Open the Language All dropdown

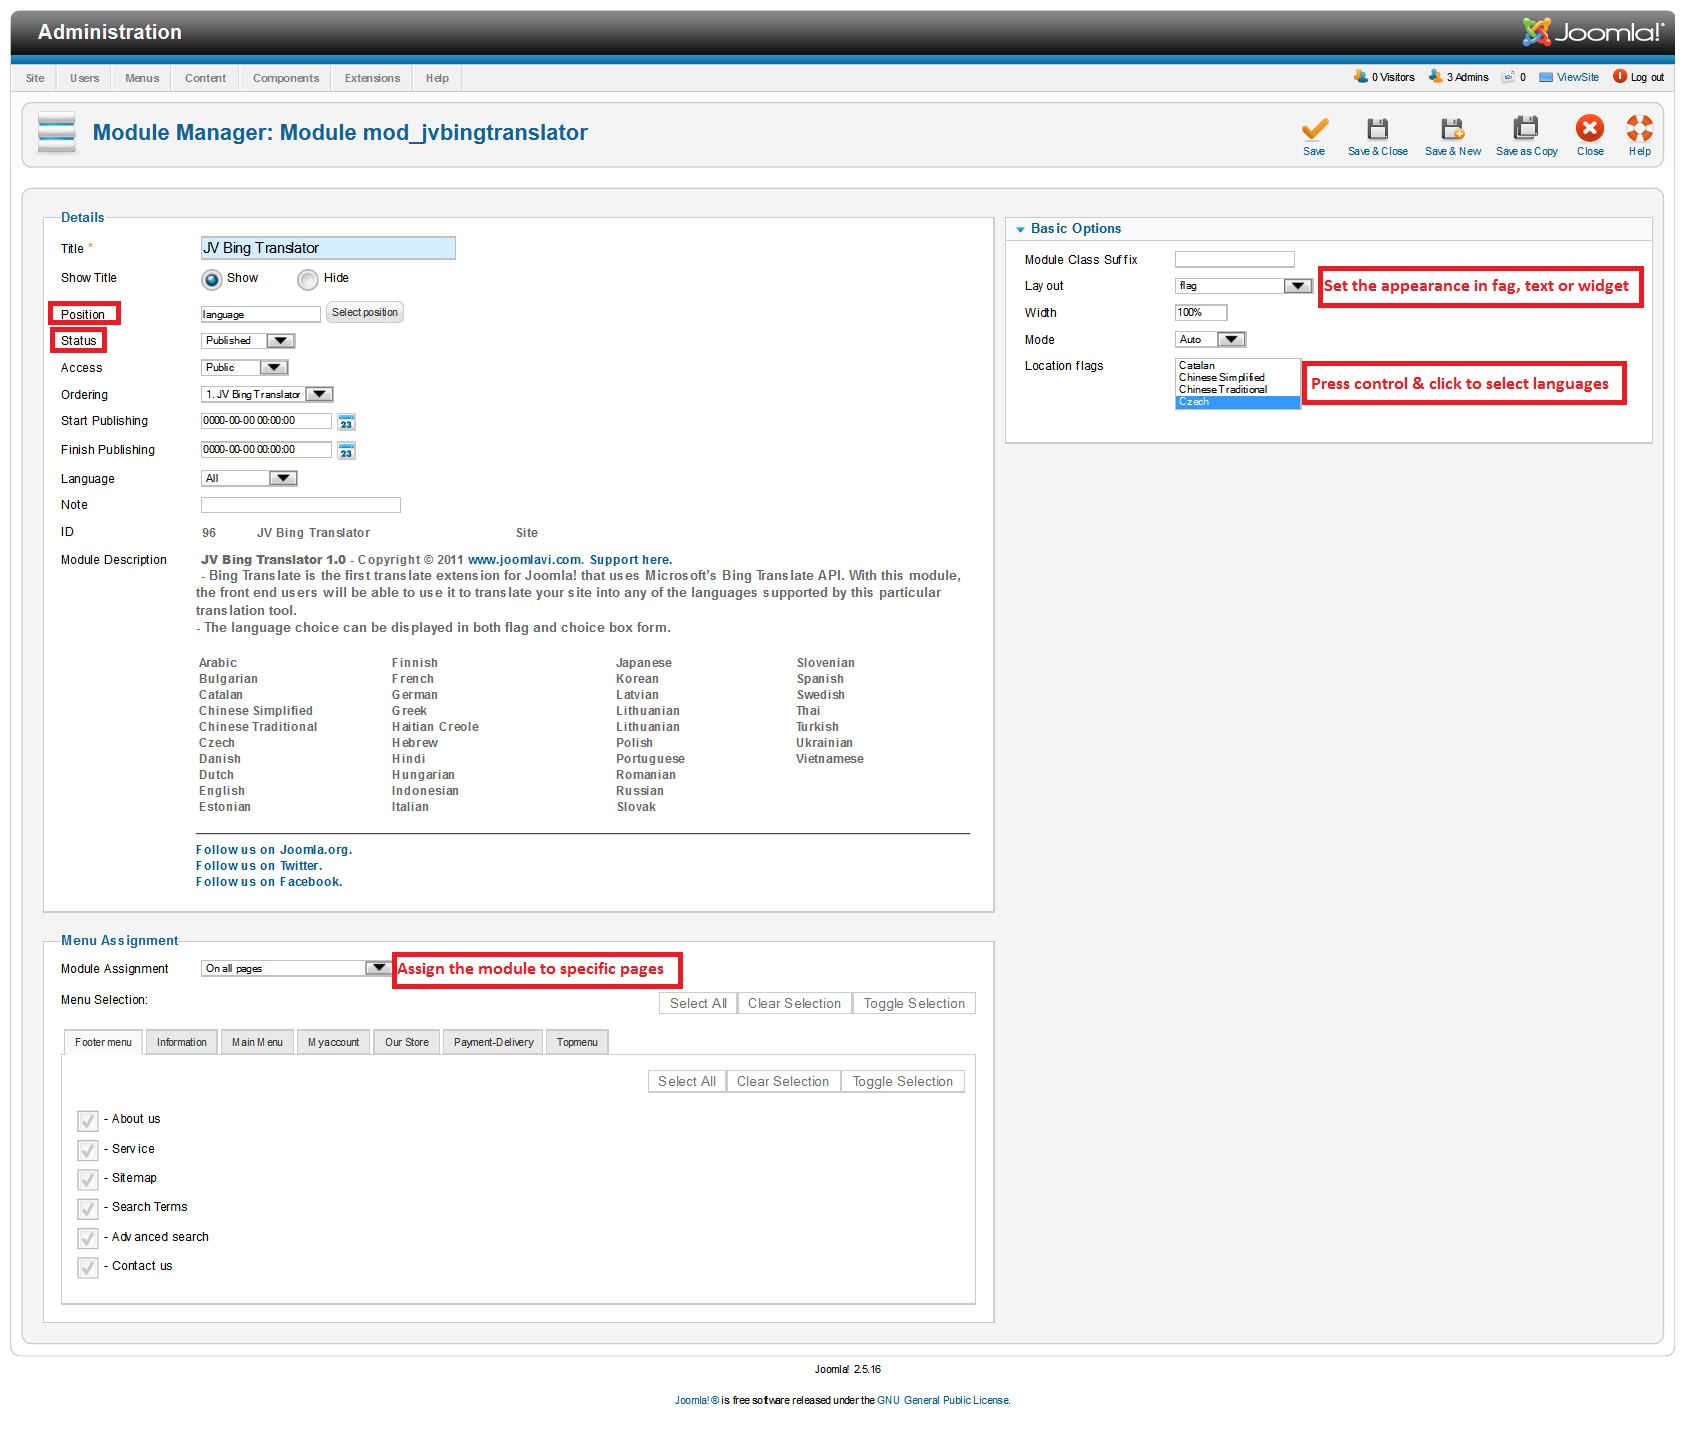[x=249, y=479]
